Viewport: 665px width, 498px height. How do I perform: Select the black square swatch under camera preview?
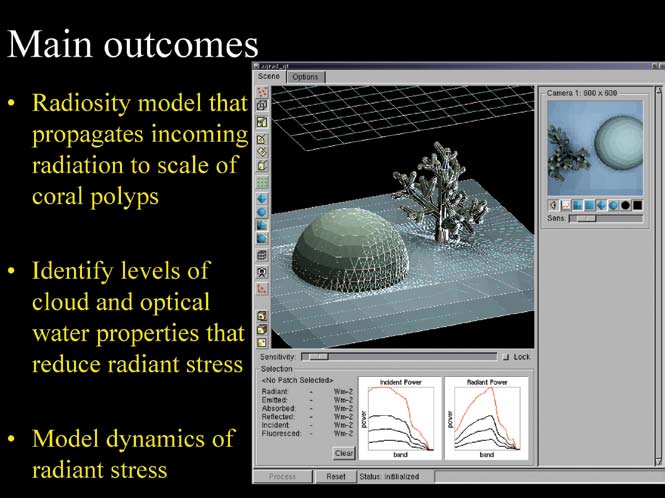tap(637, 204)
